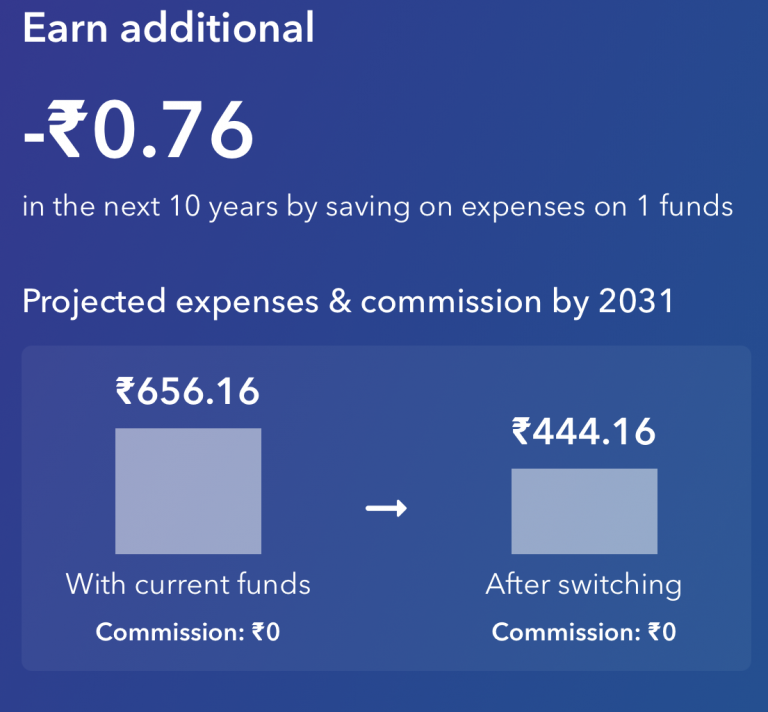The width and height of the screenshot is (768, 712).
Task: Click the 'With current funds' label
Action: pyautogui.click(x=188, y=584)
